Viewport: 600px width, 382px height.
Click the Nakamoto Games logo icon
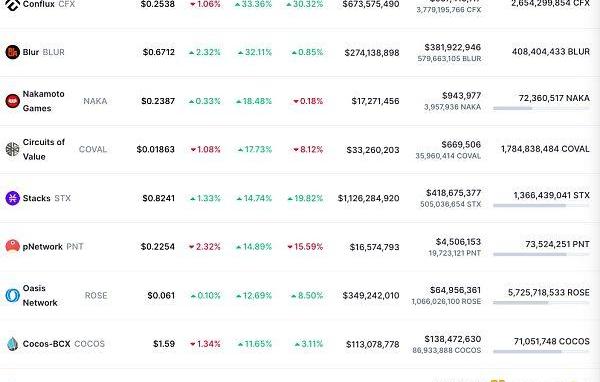click(12, 101)
